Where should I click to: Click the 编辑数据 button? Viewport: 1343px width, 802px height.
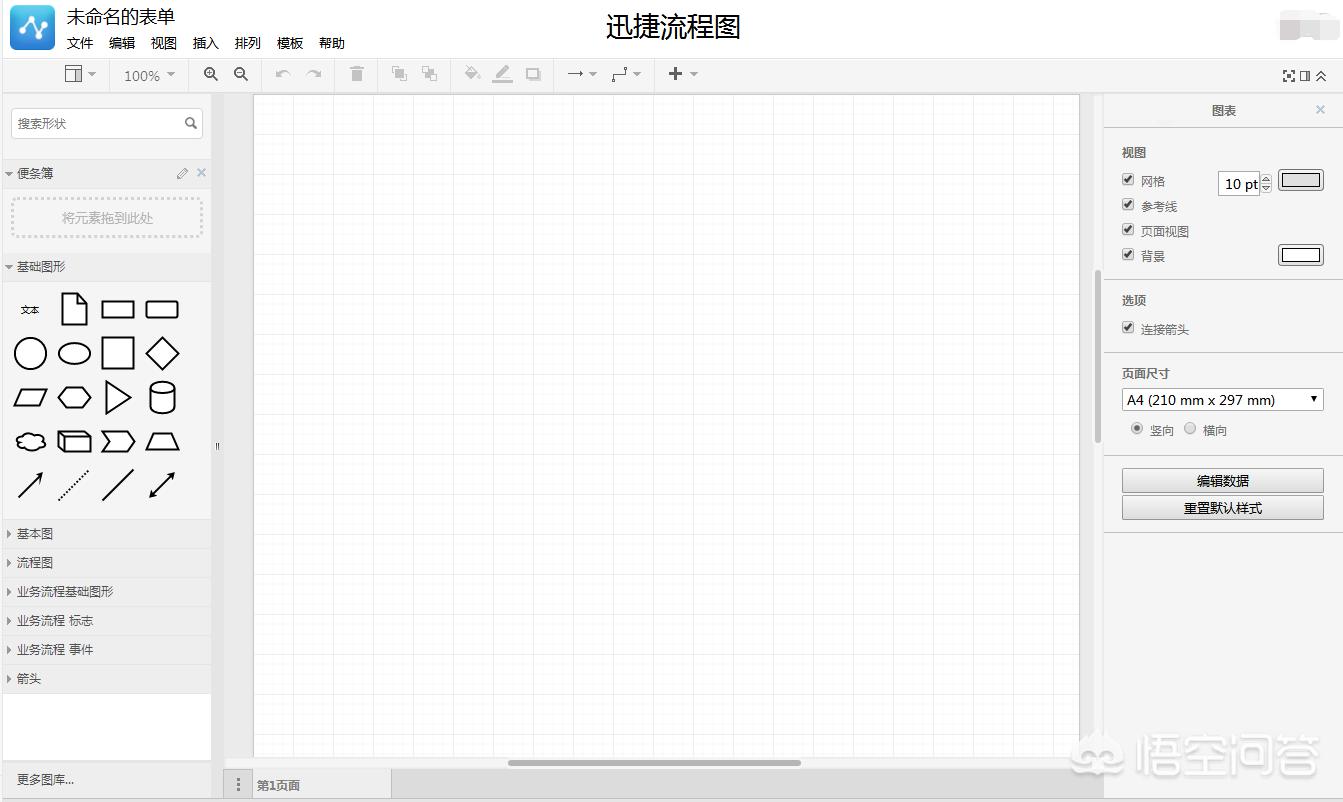[1223, 480]
